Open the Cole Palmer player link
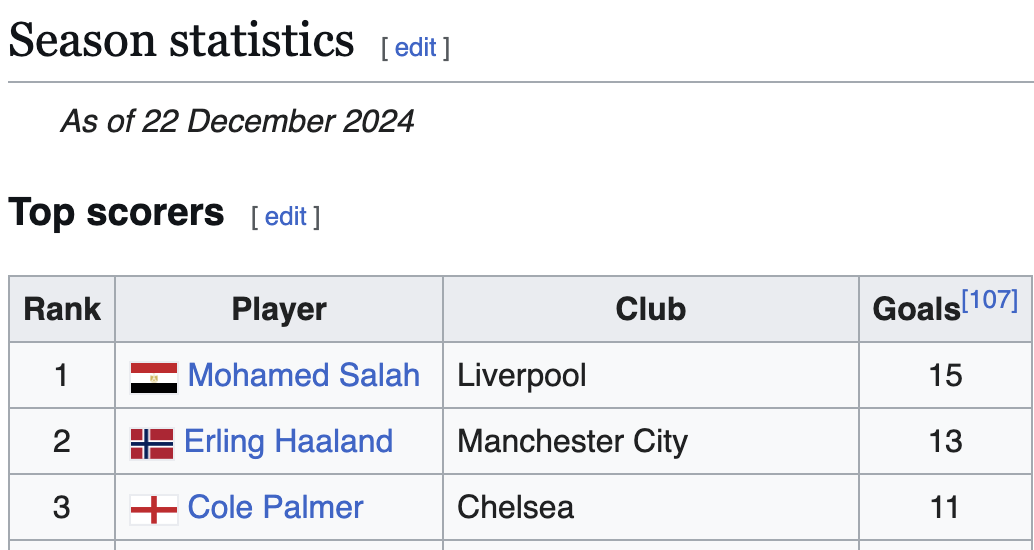 point(275,507)
